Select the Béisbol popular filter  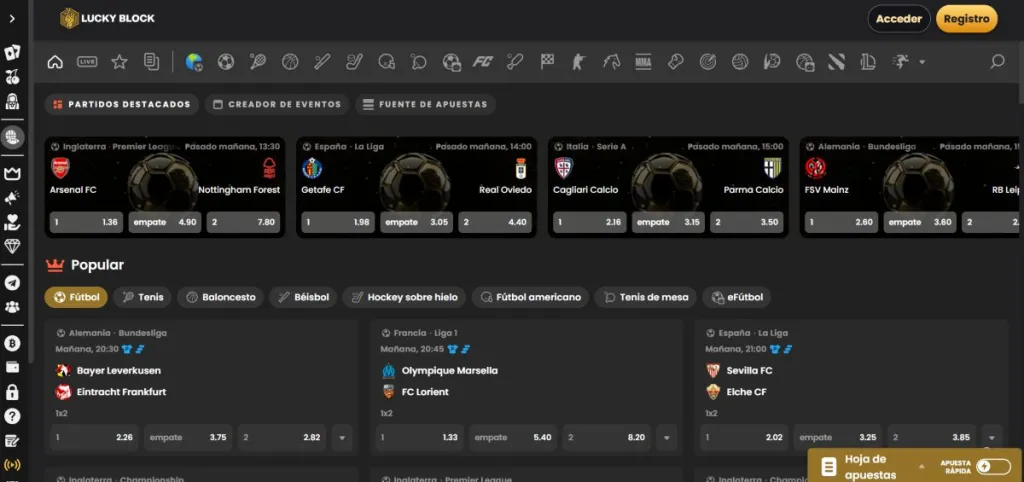coord(303,297)
